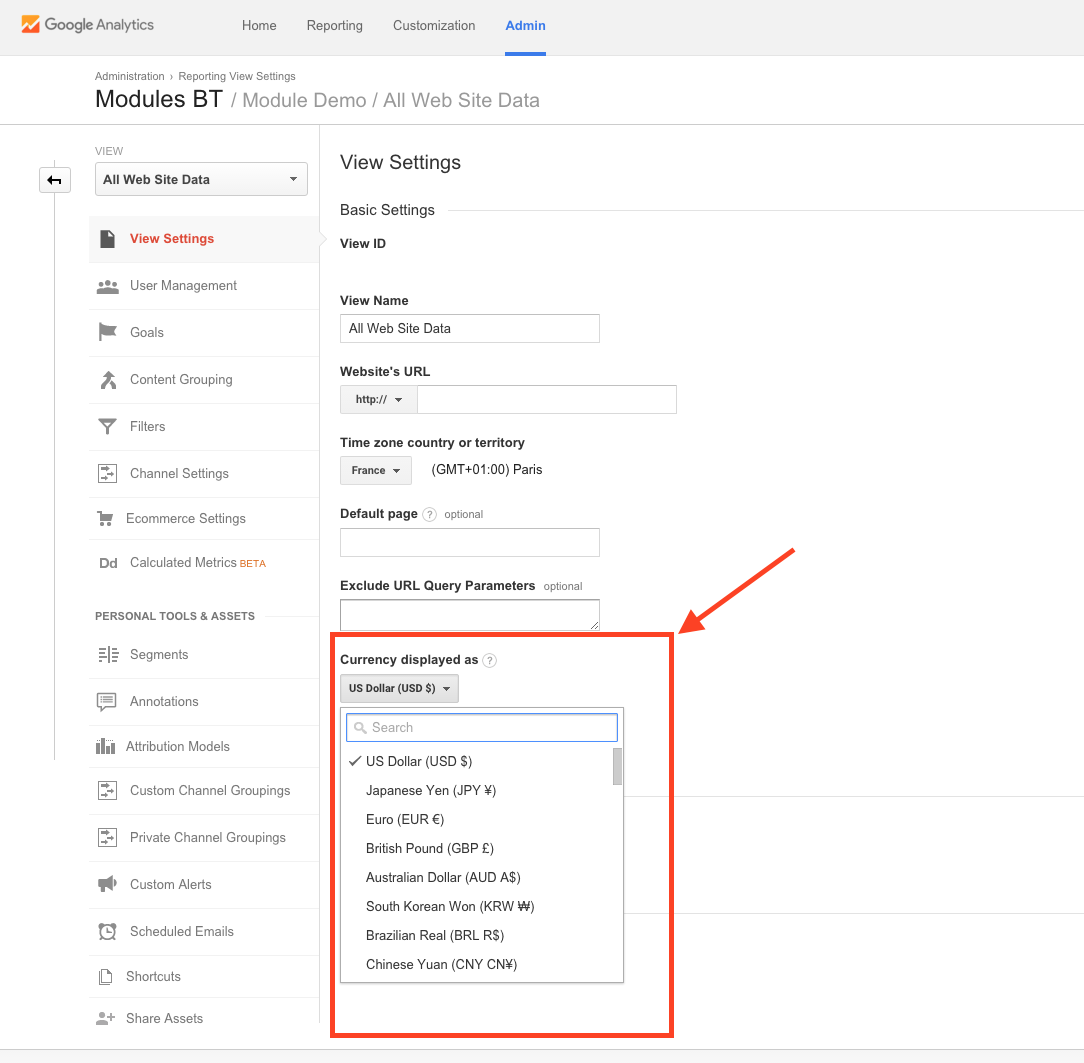Click the Shortcuts pages icon
1084x1063 pixels.
coord(106,977)
